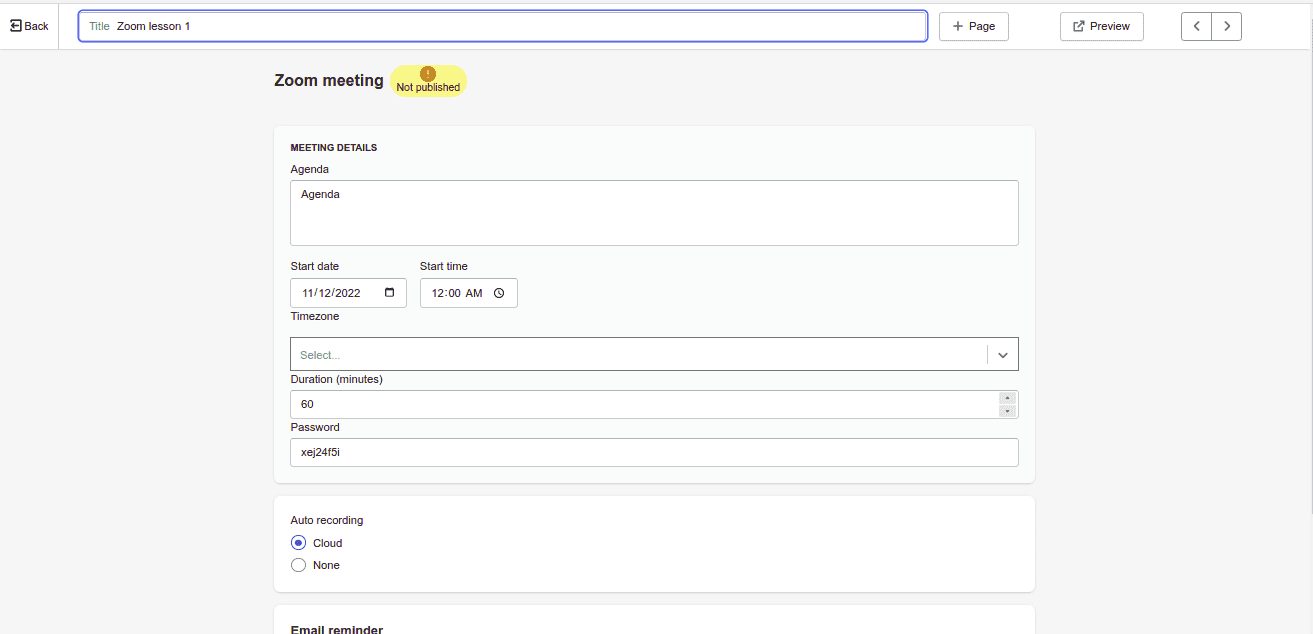This screenshot has width=1313, height=634.
Task: Decrease Duration minutes with down stepper
Action: pos(1008,411)
